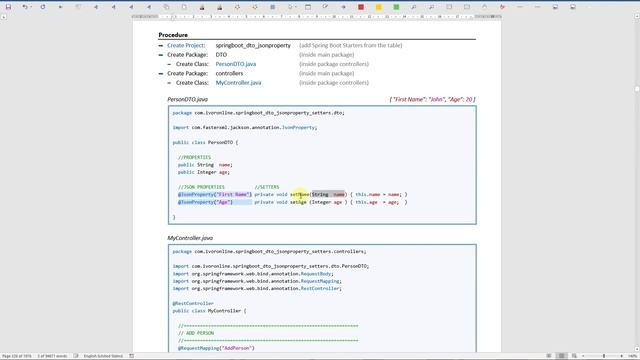Click the Undo arrow icon
640x360 pixels.
tap(24, 7)
